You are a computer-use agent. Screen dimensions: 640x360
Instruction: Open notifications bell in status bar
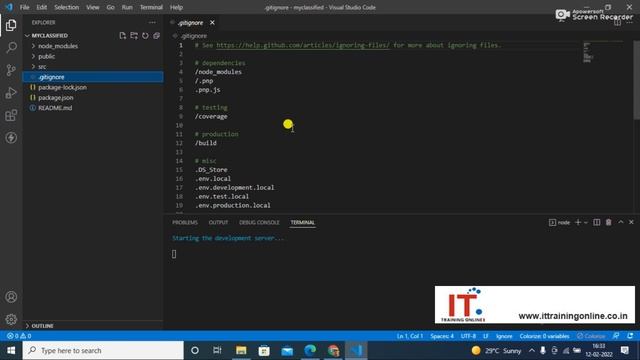point(630,336)
